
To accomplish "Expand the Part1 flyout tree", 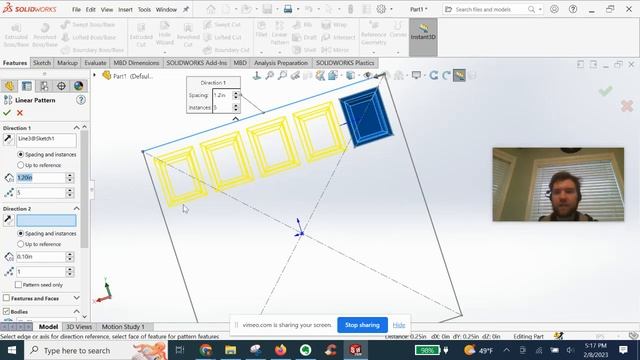I will tap(95, 75).
